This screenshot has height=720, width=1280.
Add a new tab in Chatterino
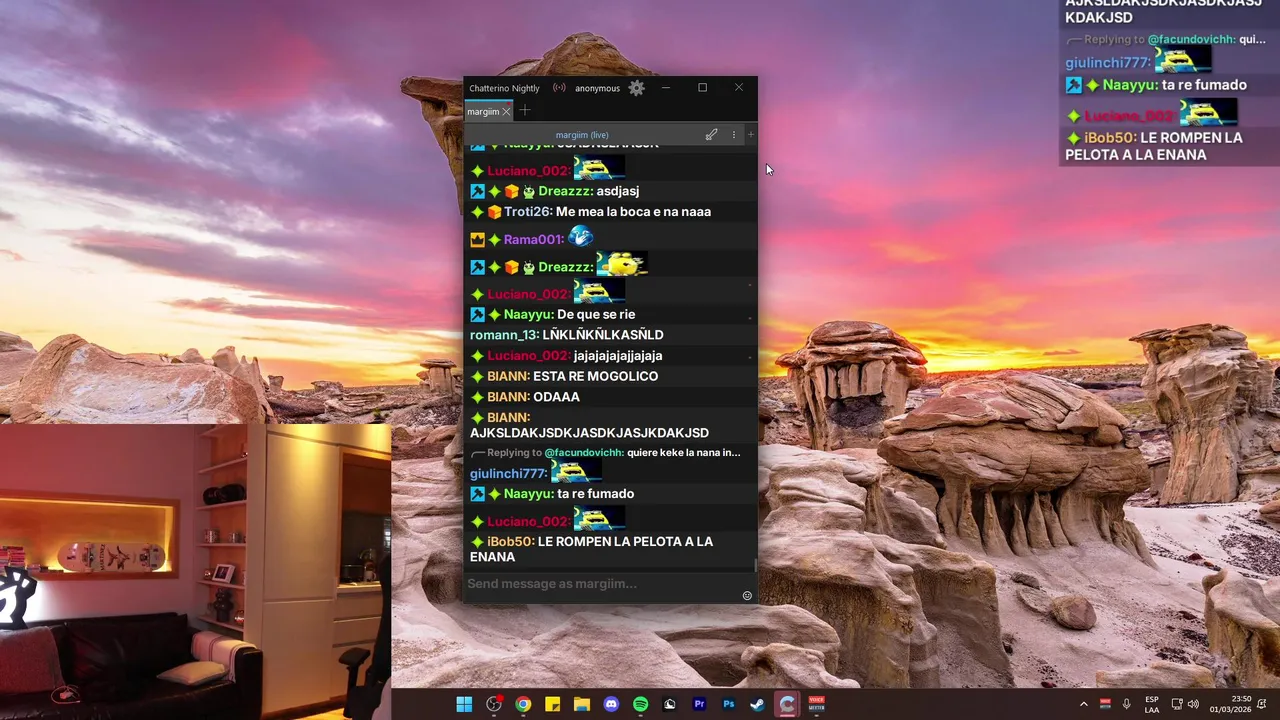tap(525, 111)
